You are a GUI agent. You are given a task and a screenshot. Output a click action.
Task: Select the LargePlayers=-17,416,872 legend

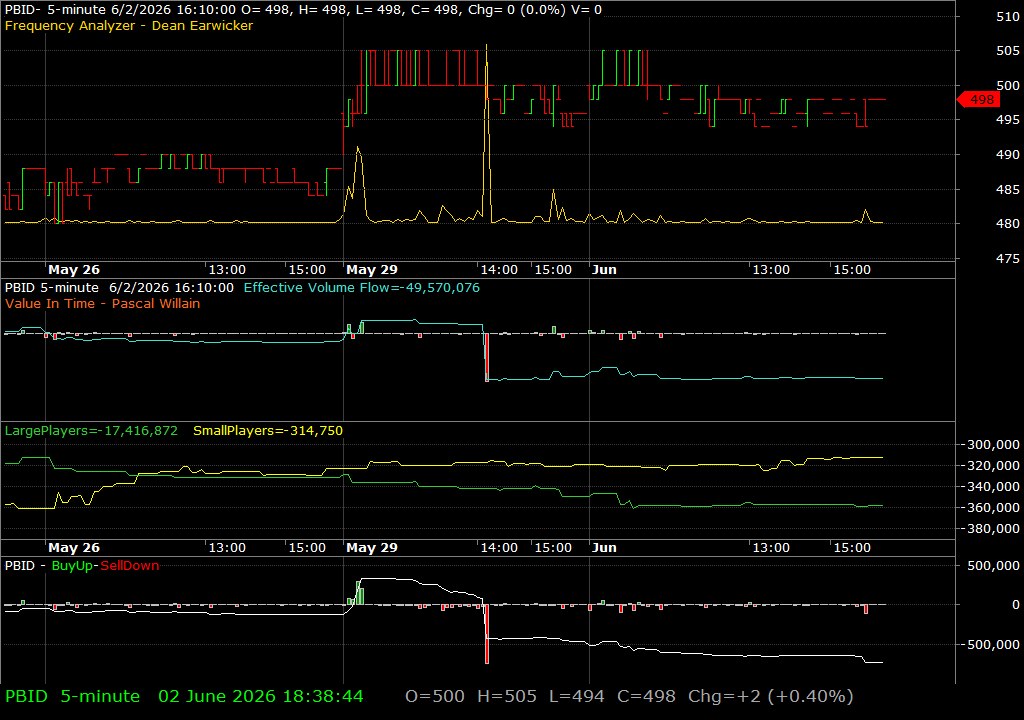[x=91, y=431]
